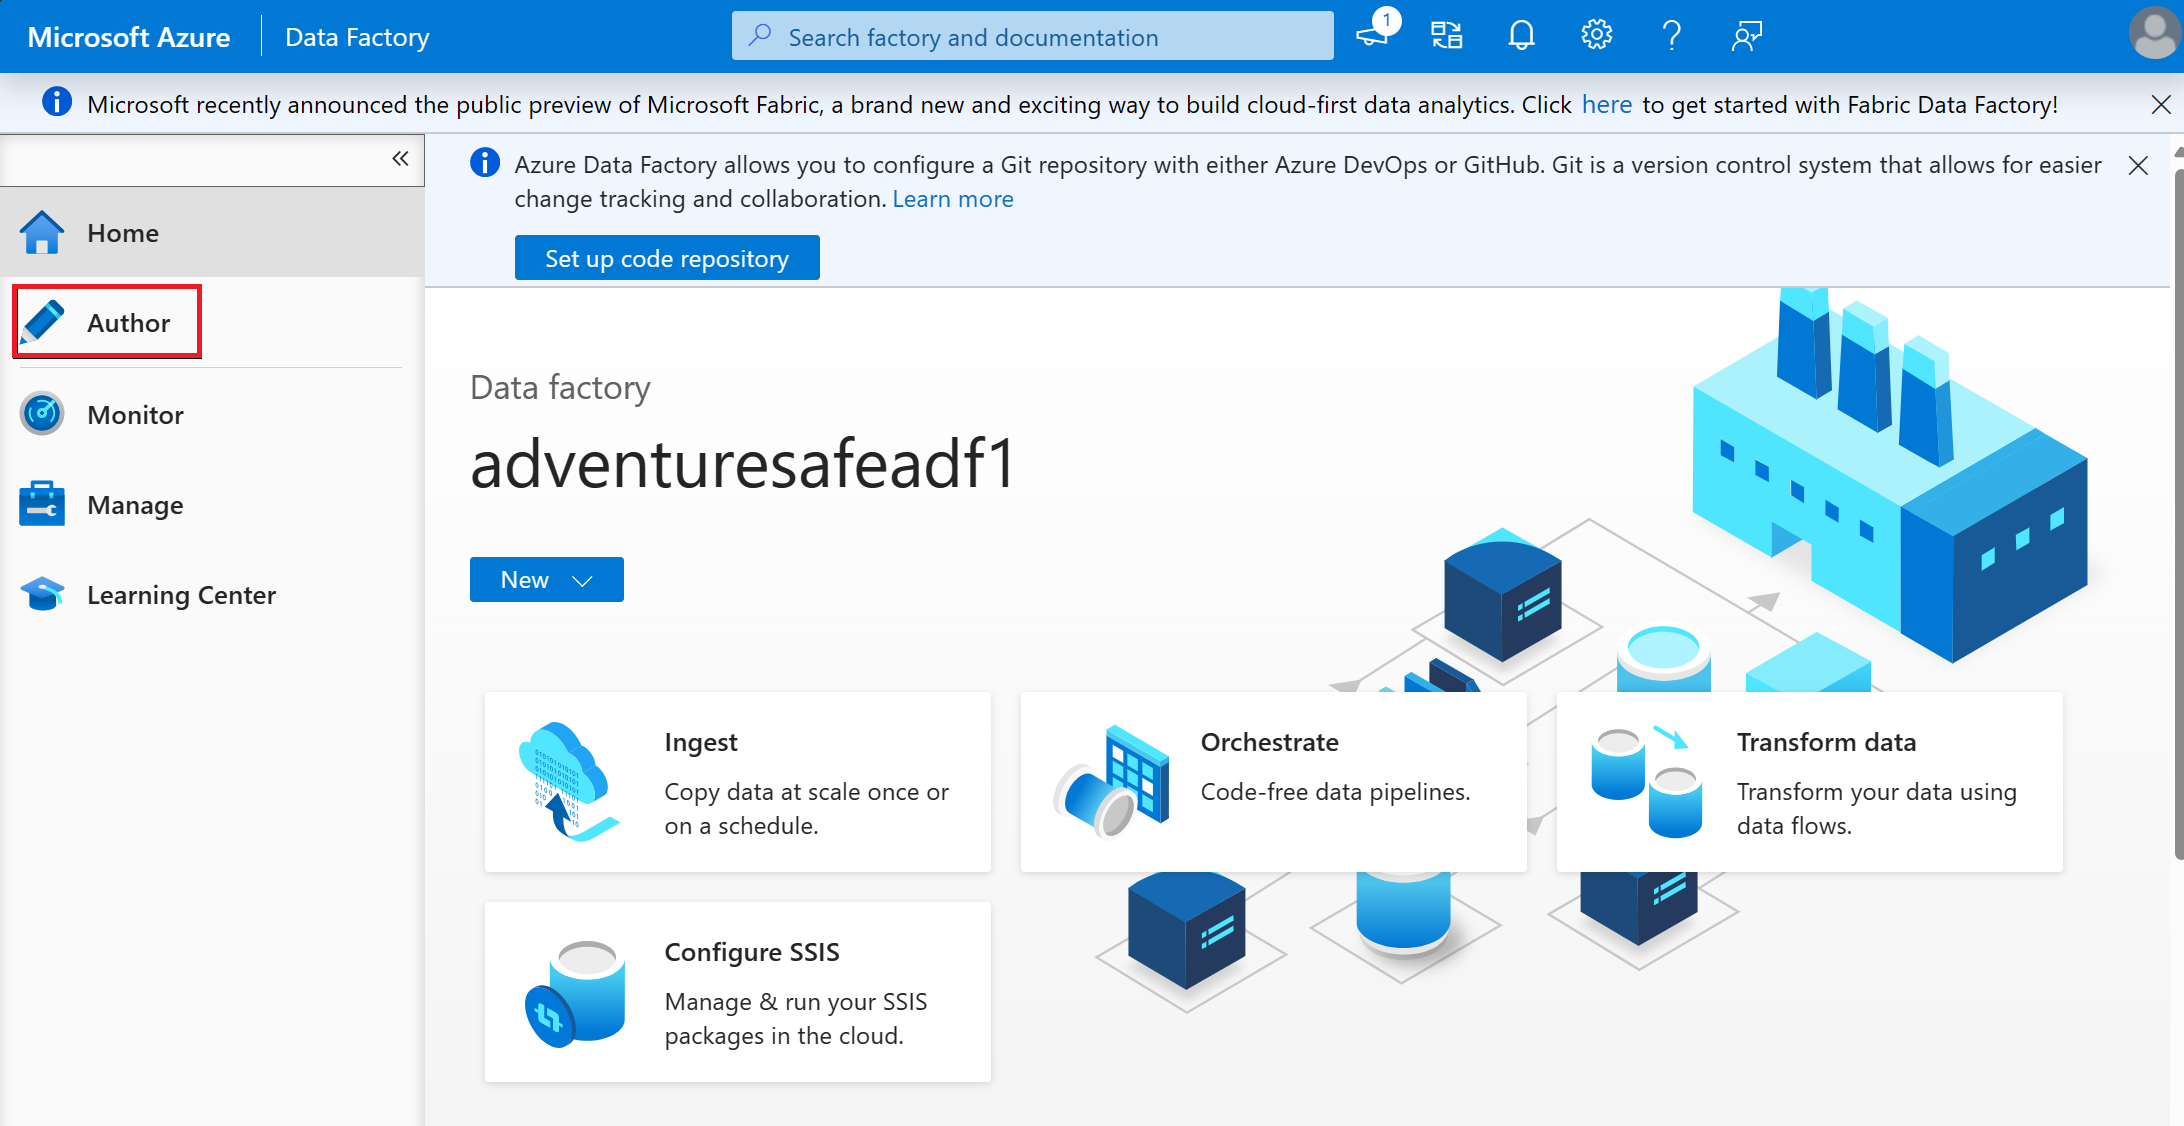
Task: Expand the New dropdown button
Action: [582, 580]
